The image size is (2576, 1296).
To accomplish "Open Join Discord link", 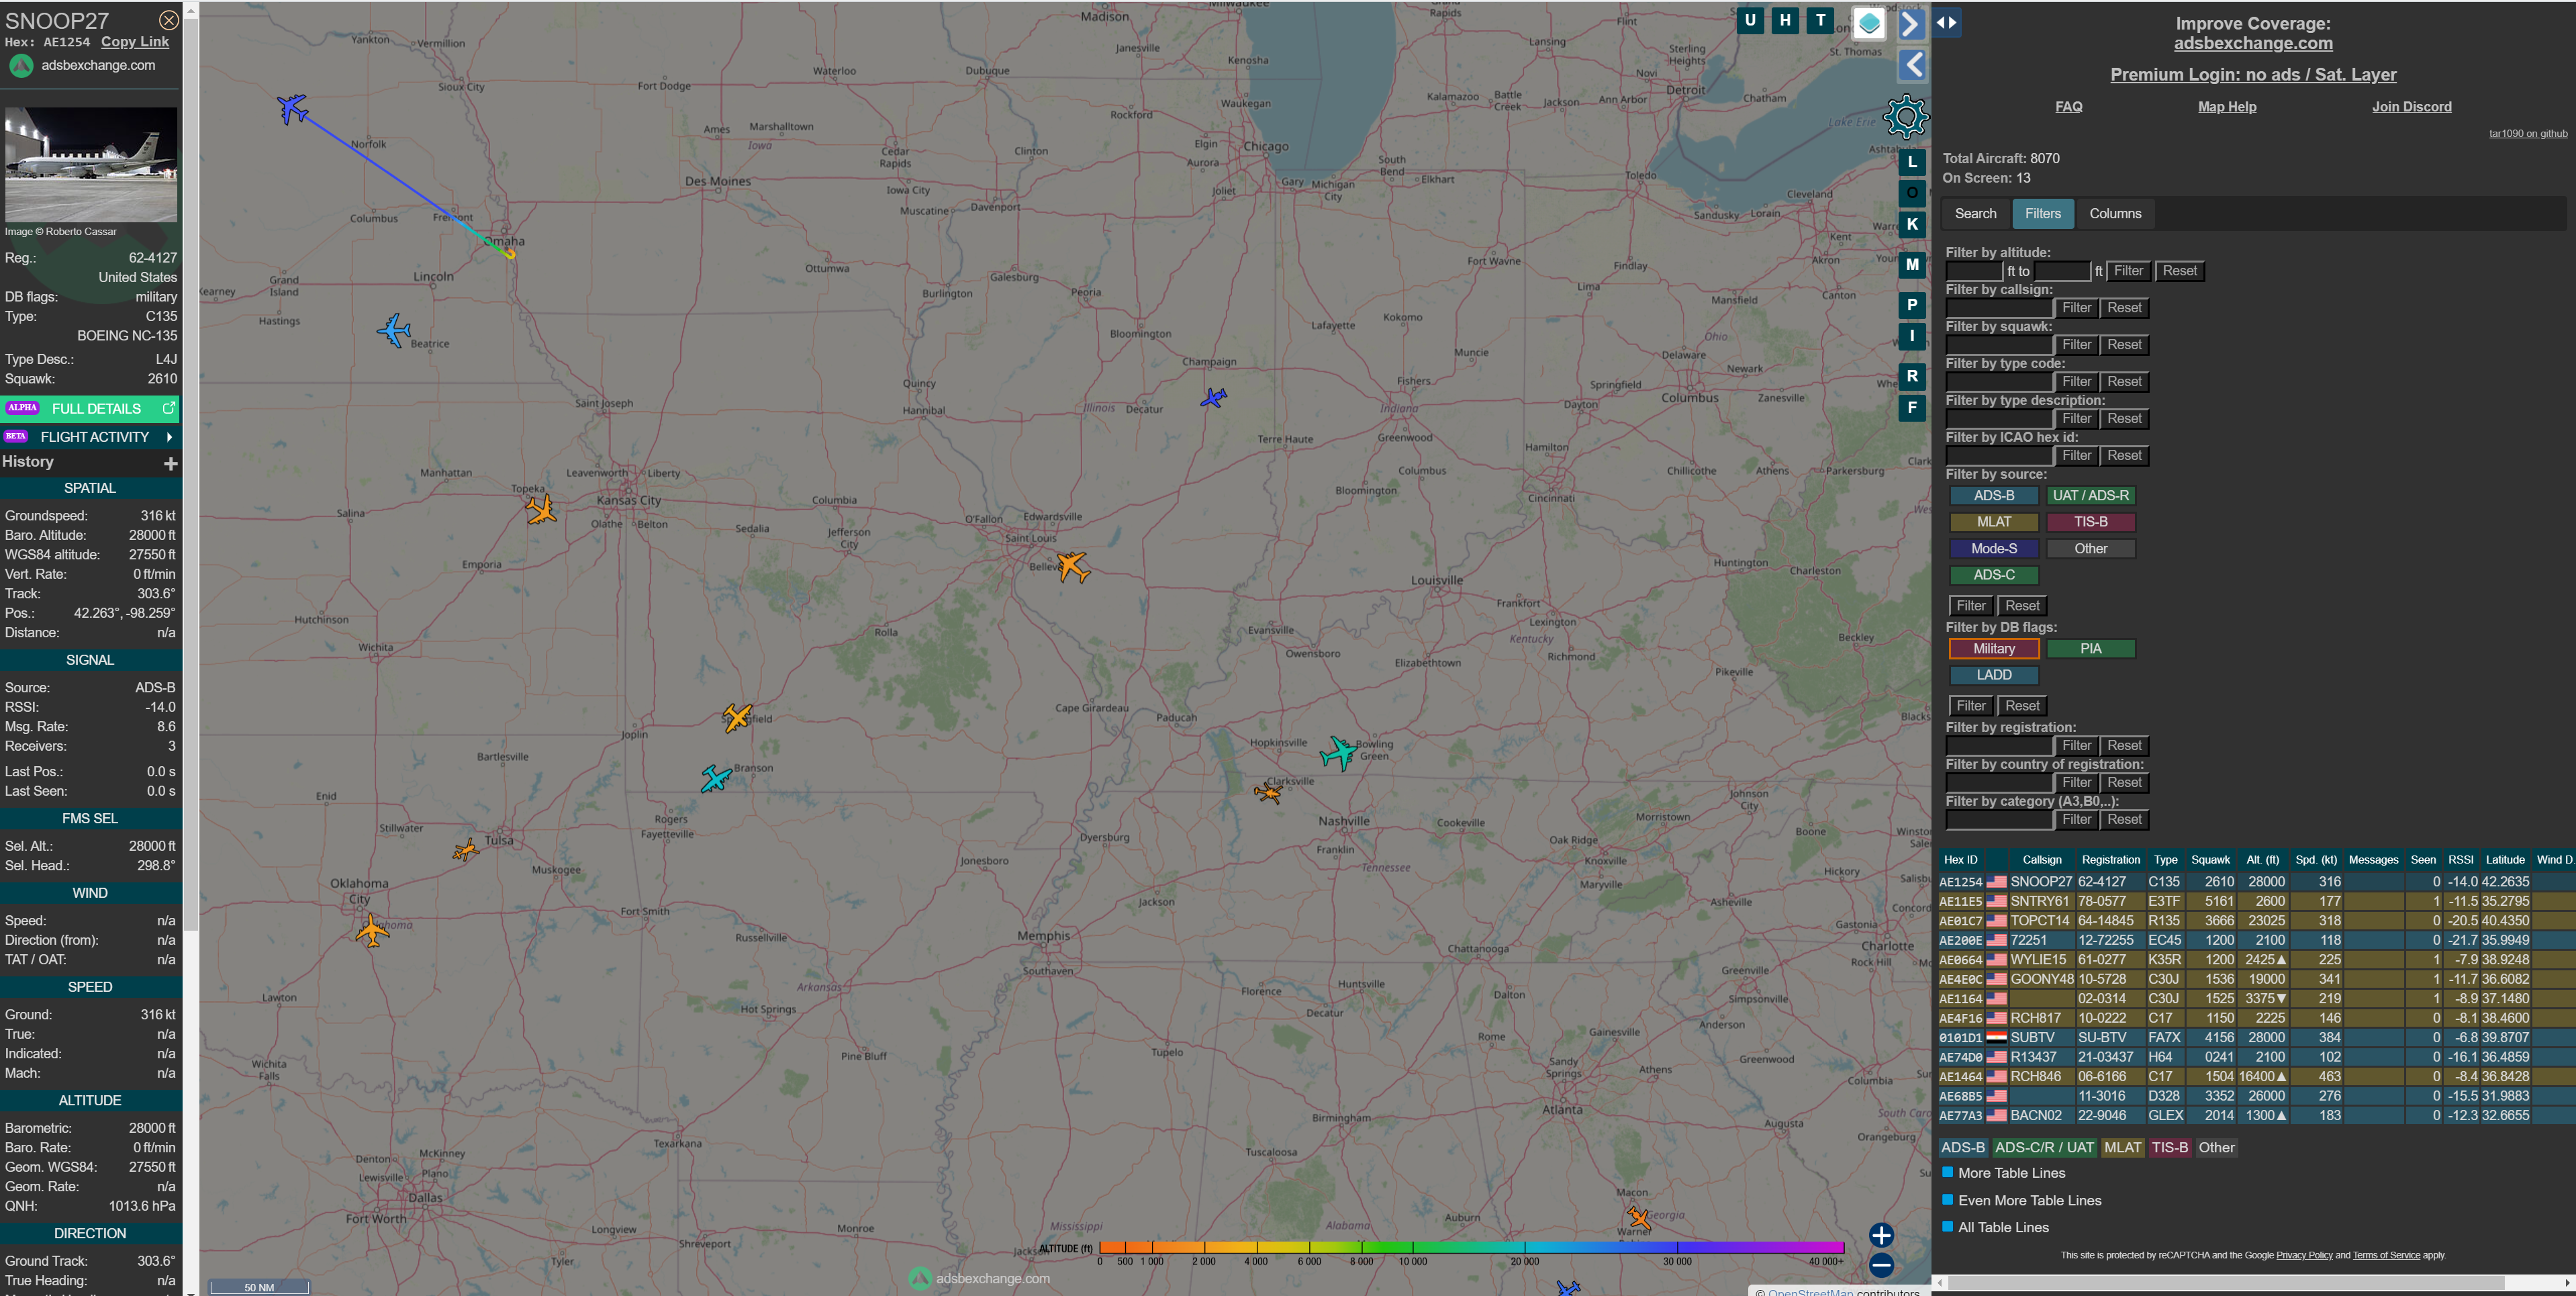I will pos(2411,107).
